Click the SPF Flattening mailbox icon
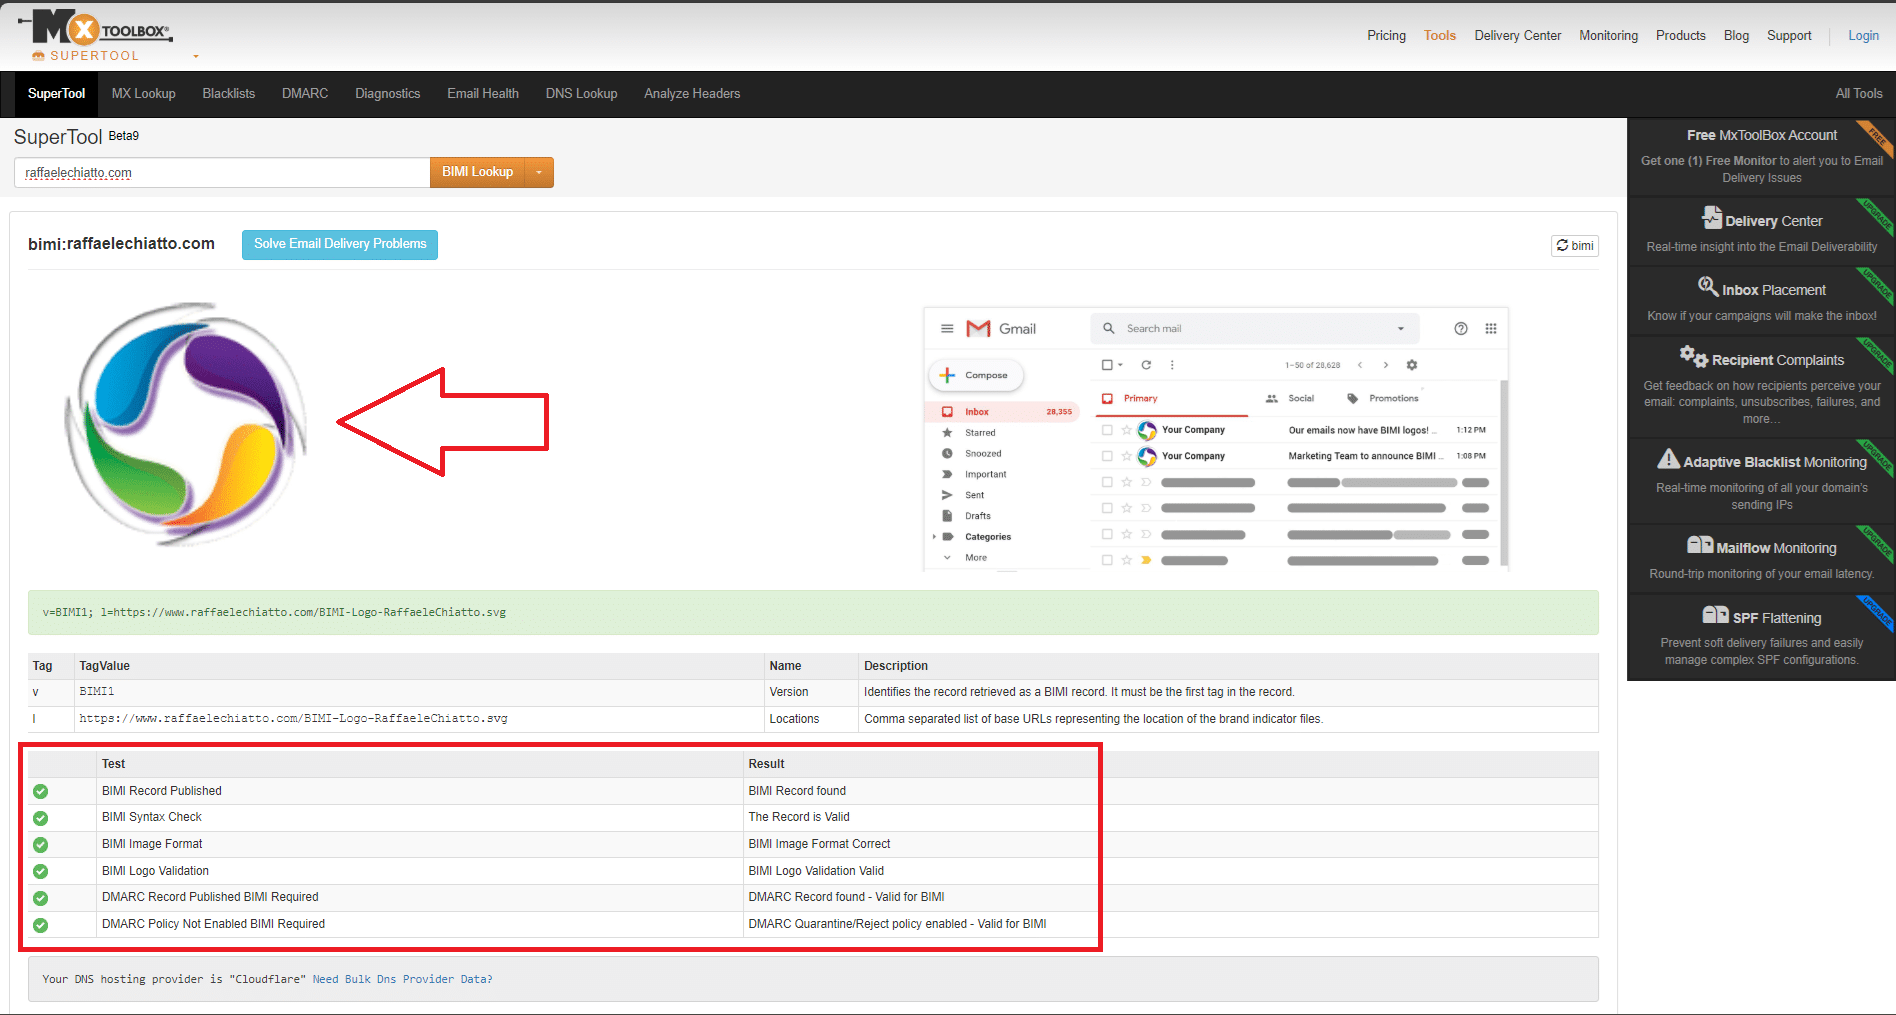This screenshot has width=1896, height=1015. pyautogui.click(x=1715, y=615)
